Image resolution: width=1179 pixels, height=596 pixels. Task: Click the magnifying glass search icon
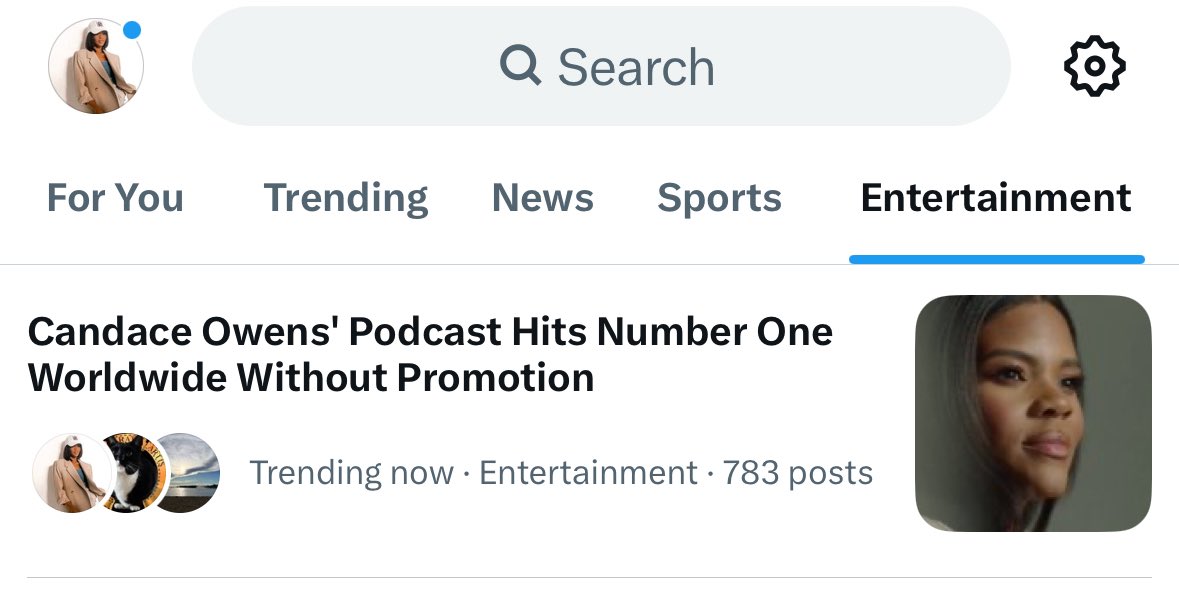point(520,66)
